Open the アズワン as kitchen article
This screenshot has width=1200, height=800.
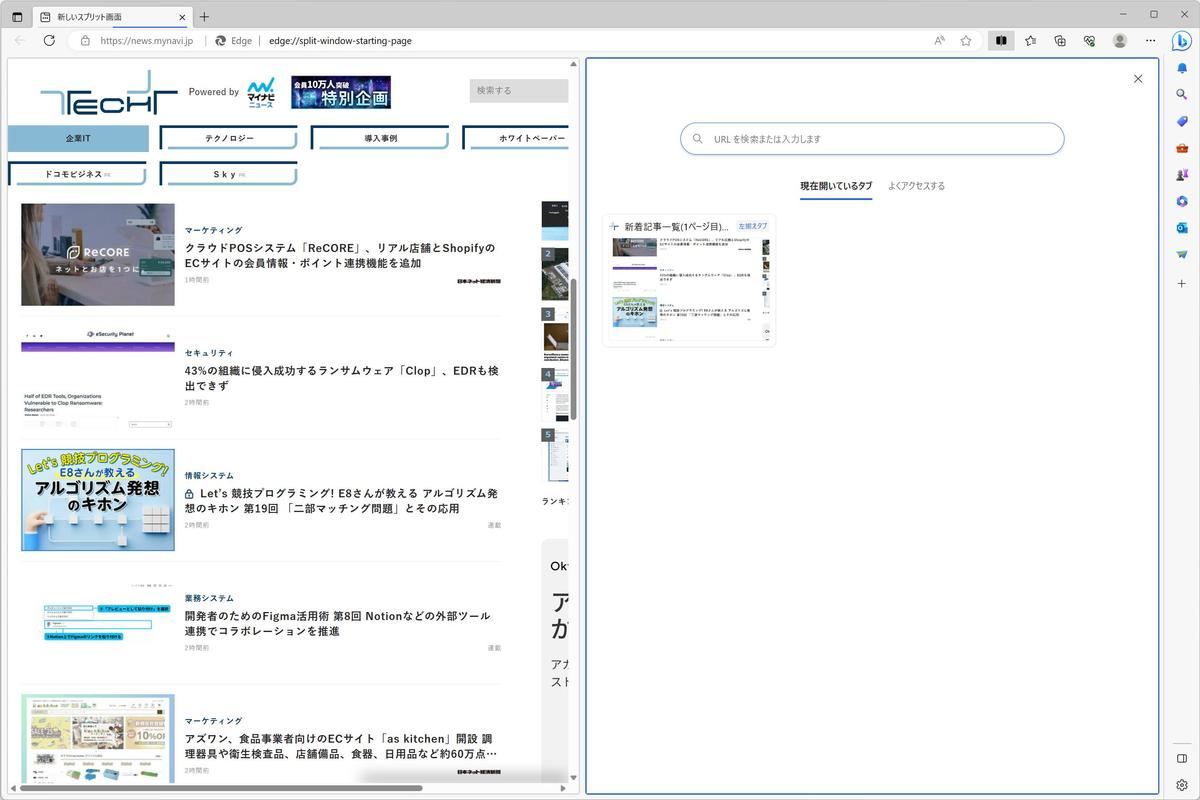(x=341, y=746)
